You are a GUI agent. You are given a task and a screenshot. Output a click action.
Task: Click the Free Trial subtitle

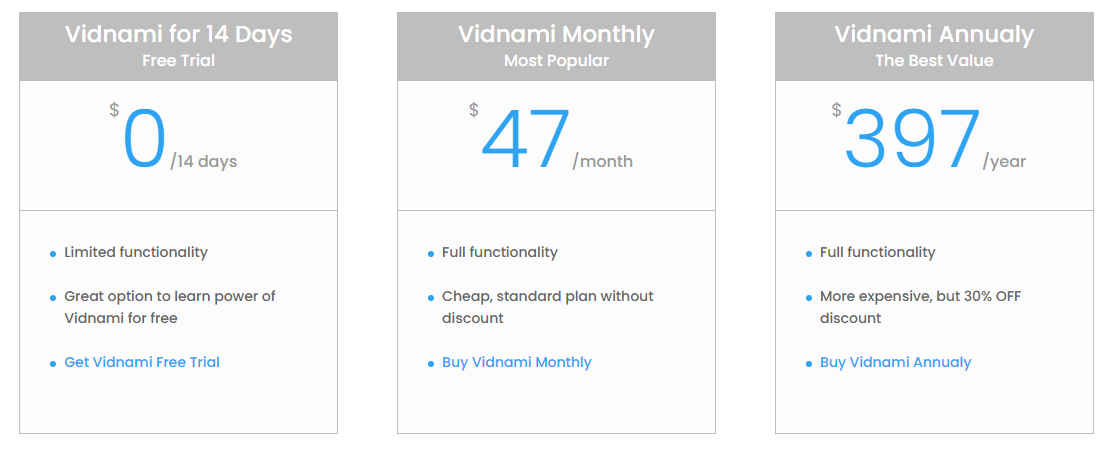[x=178, y=60]
